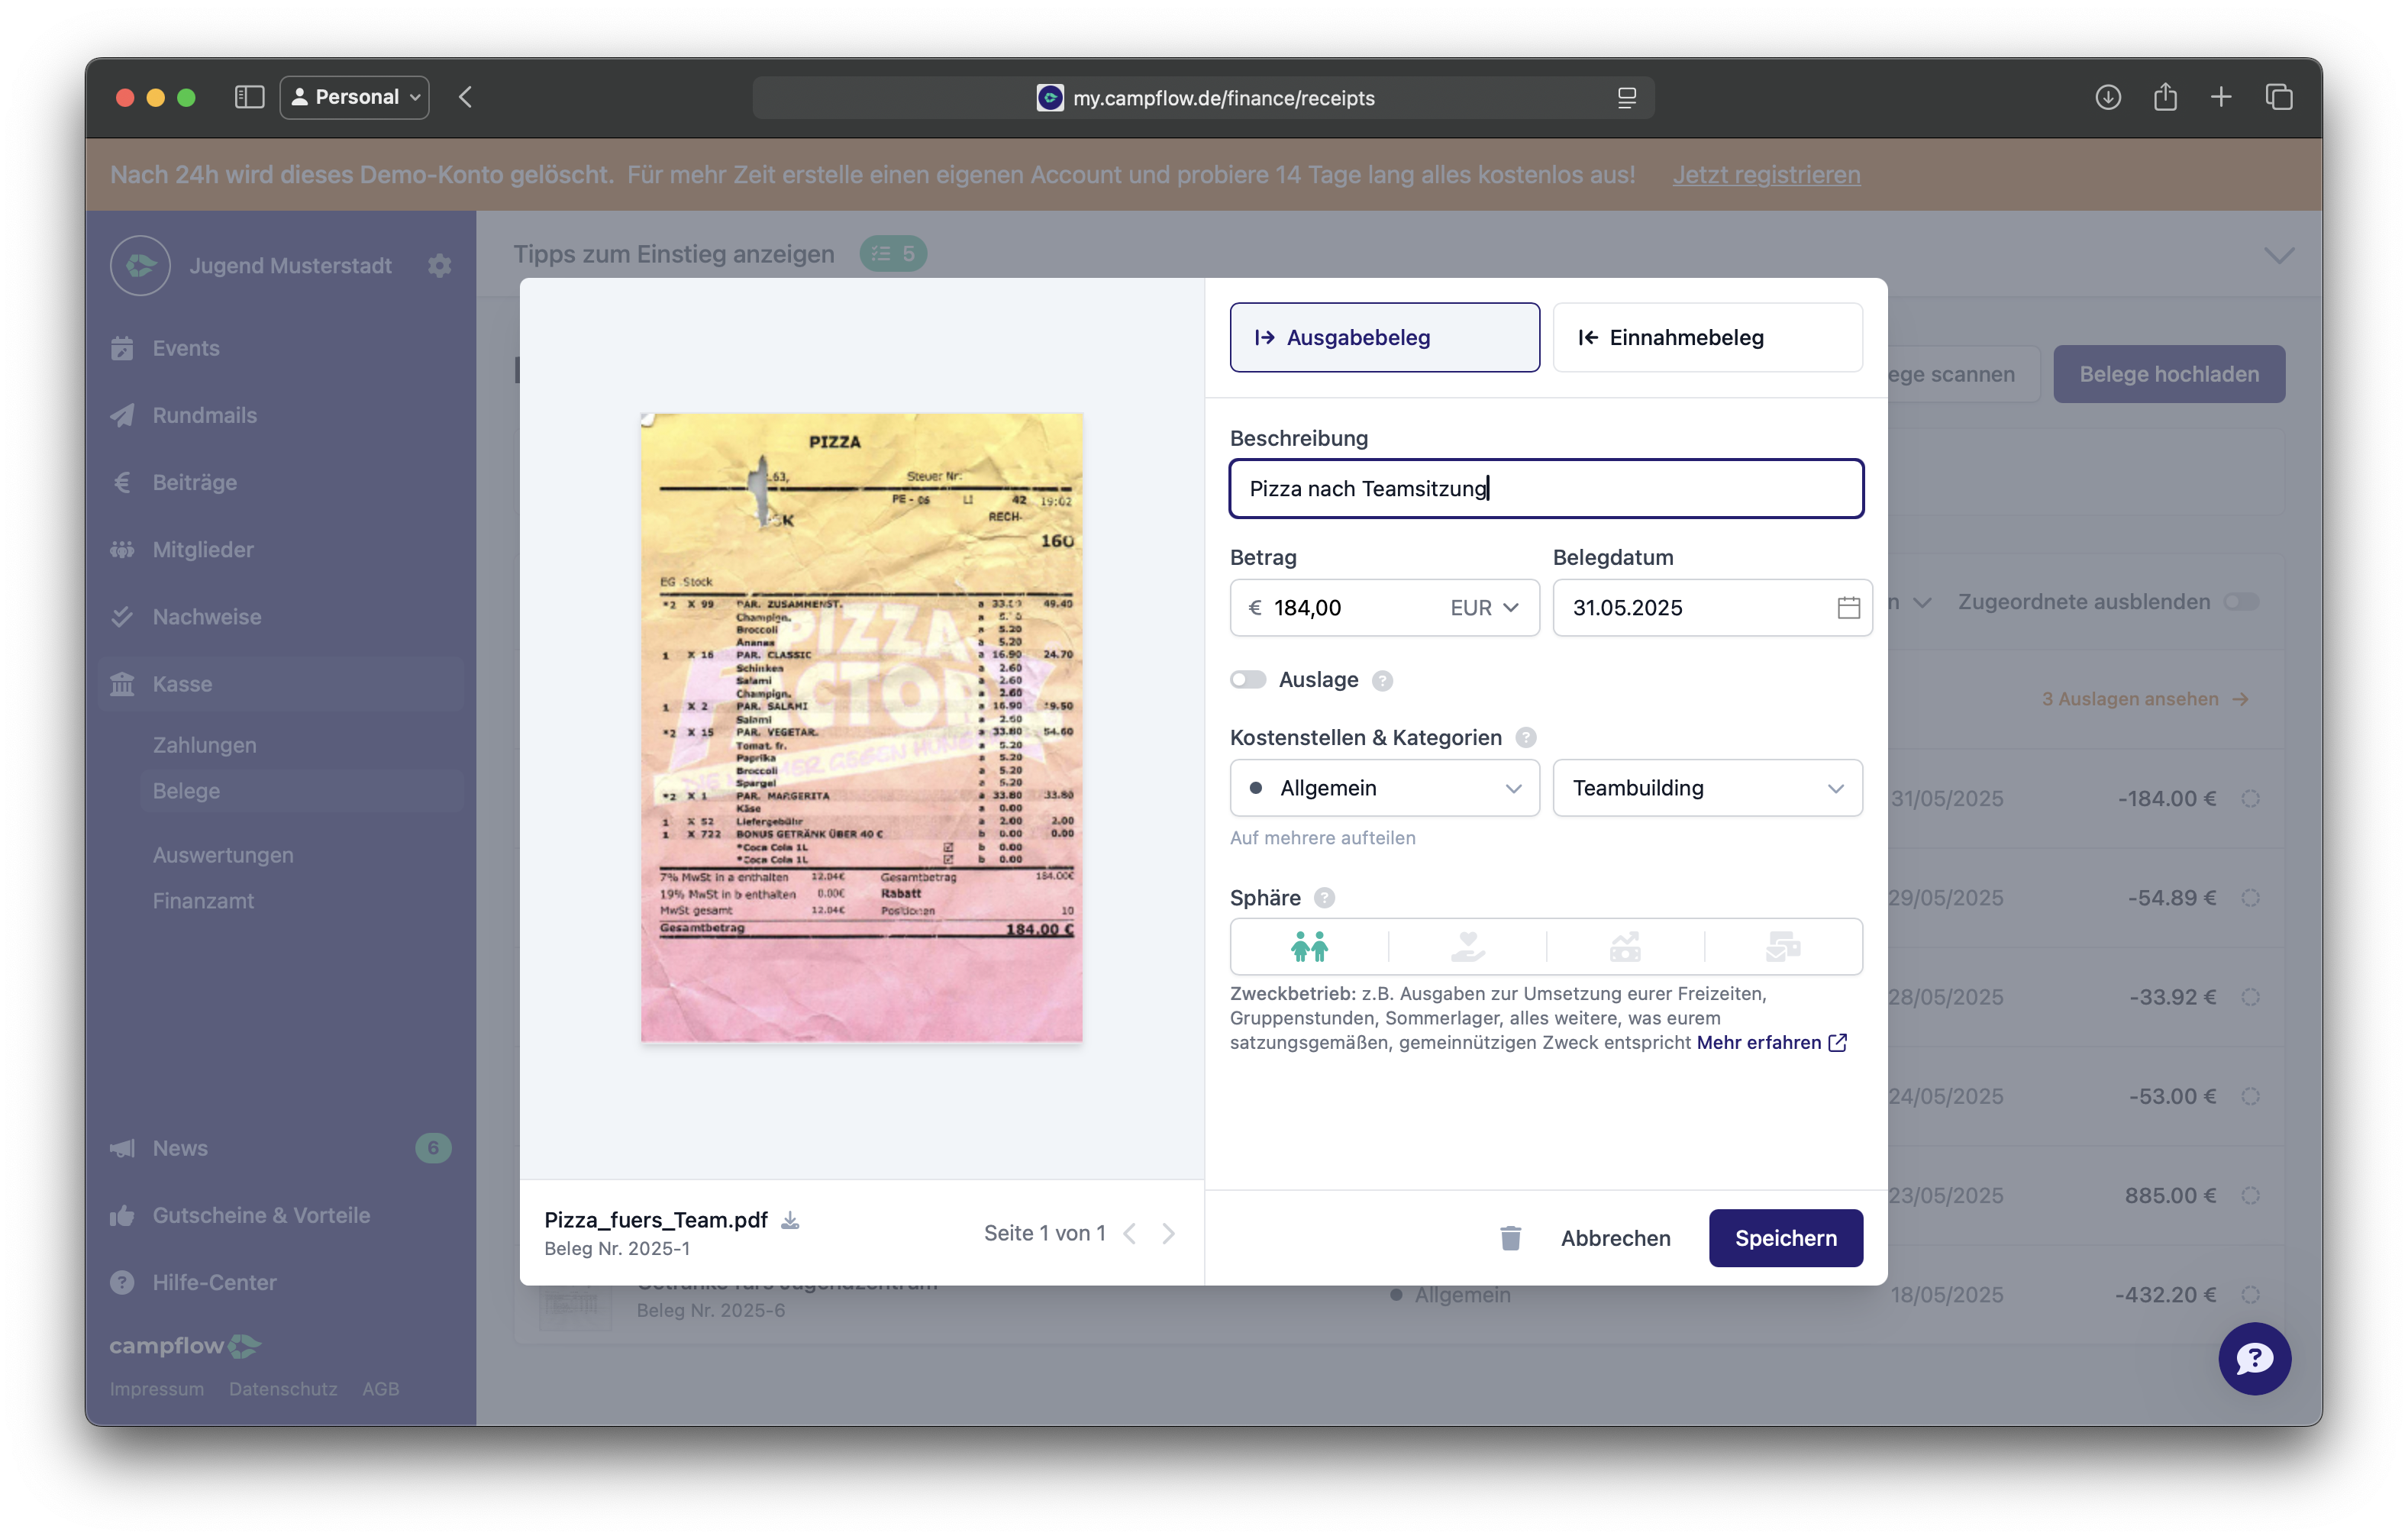Toggle the Auslage switch

pos(1248,680)
